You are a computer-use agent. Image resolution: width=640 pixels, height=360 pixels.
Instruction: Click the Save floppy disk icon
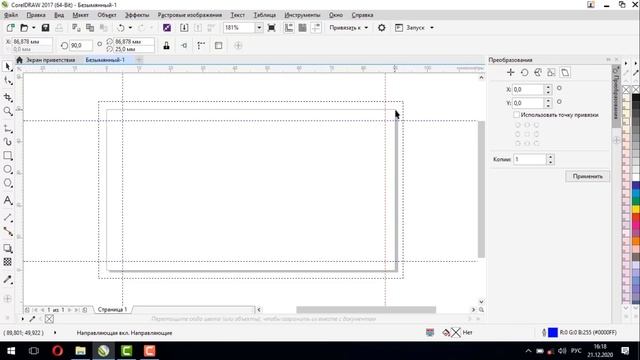click(x=45, y=28)
